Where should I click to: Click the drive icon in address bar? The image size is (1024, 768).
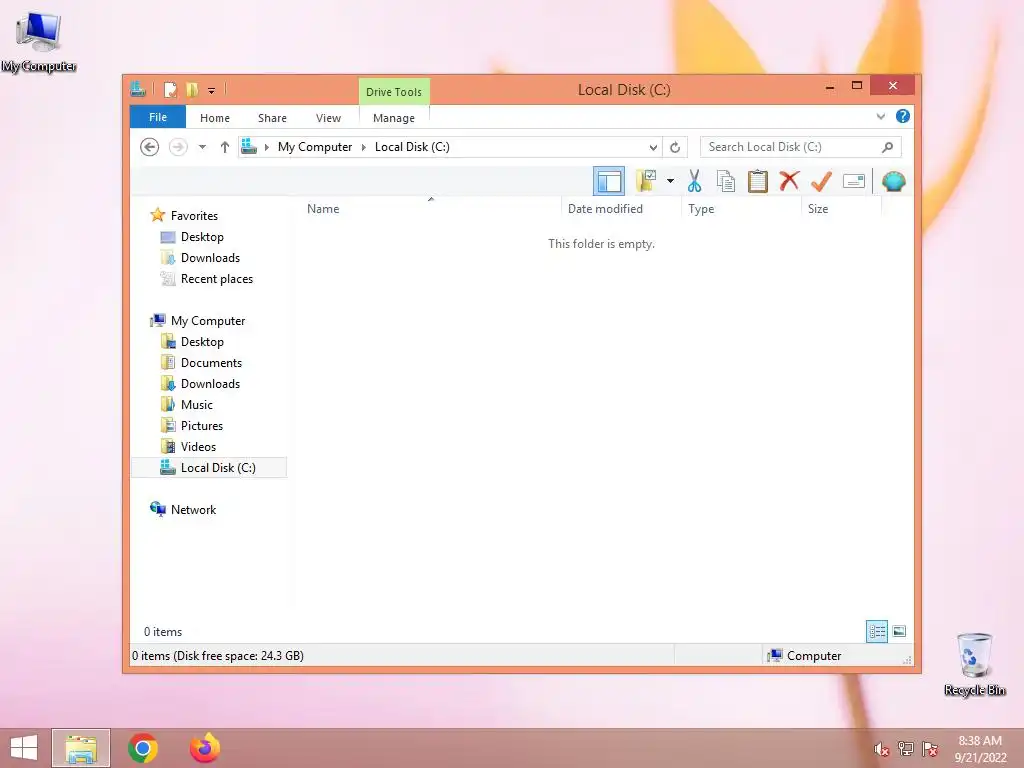(249, 147)
